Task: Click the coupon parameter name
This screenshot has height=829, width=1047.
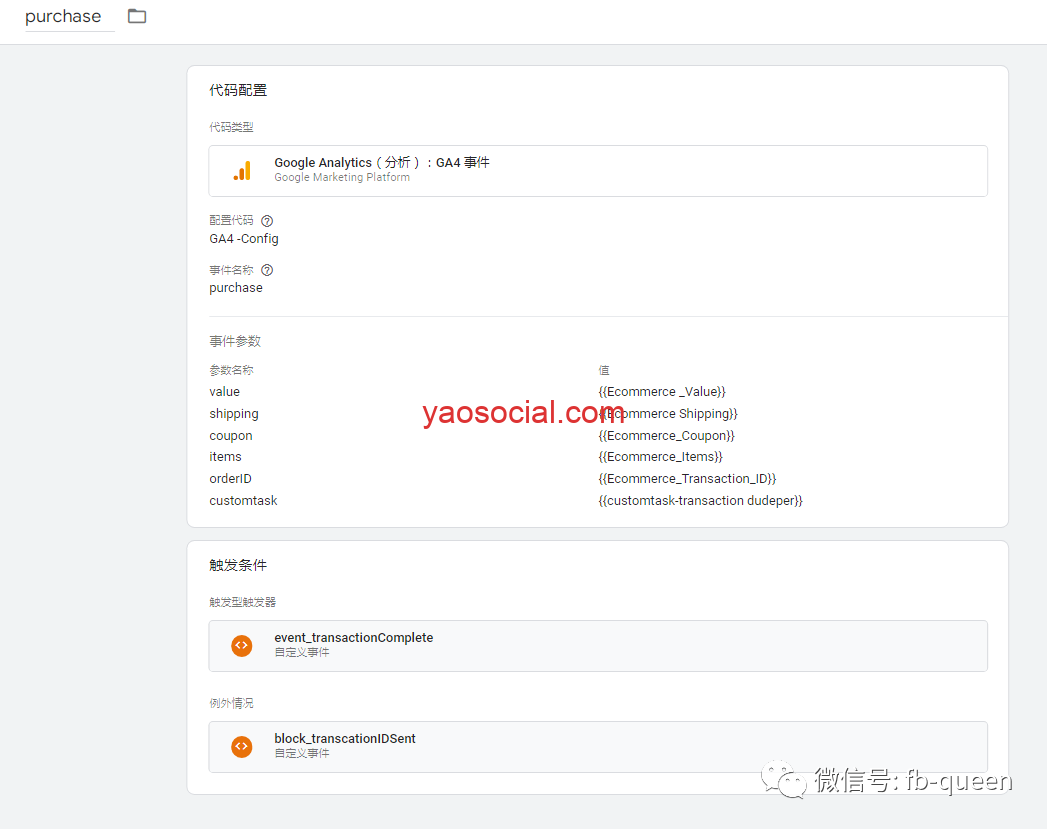Action: 230,436
